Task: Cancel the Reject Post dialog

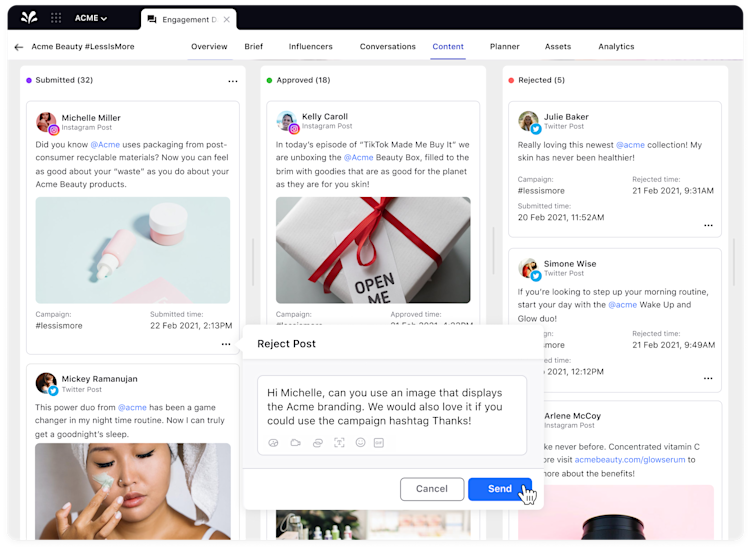Action: [432, 489]
